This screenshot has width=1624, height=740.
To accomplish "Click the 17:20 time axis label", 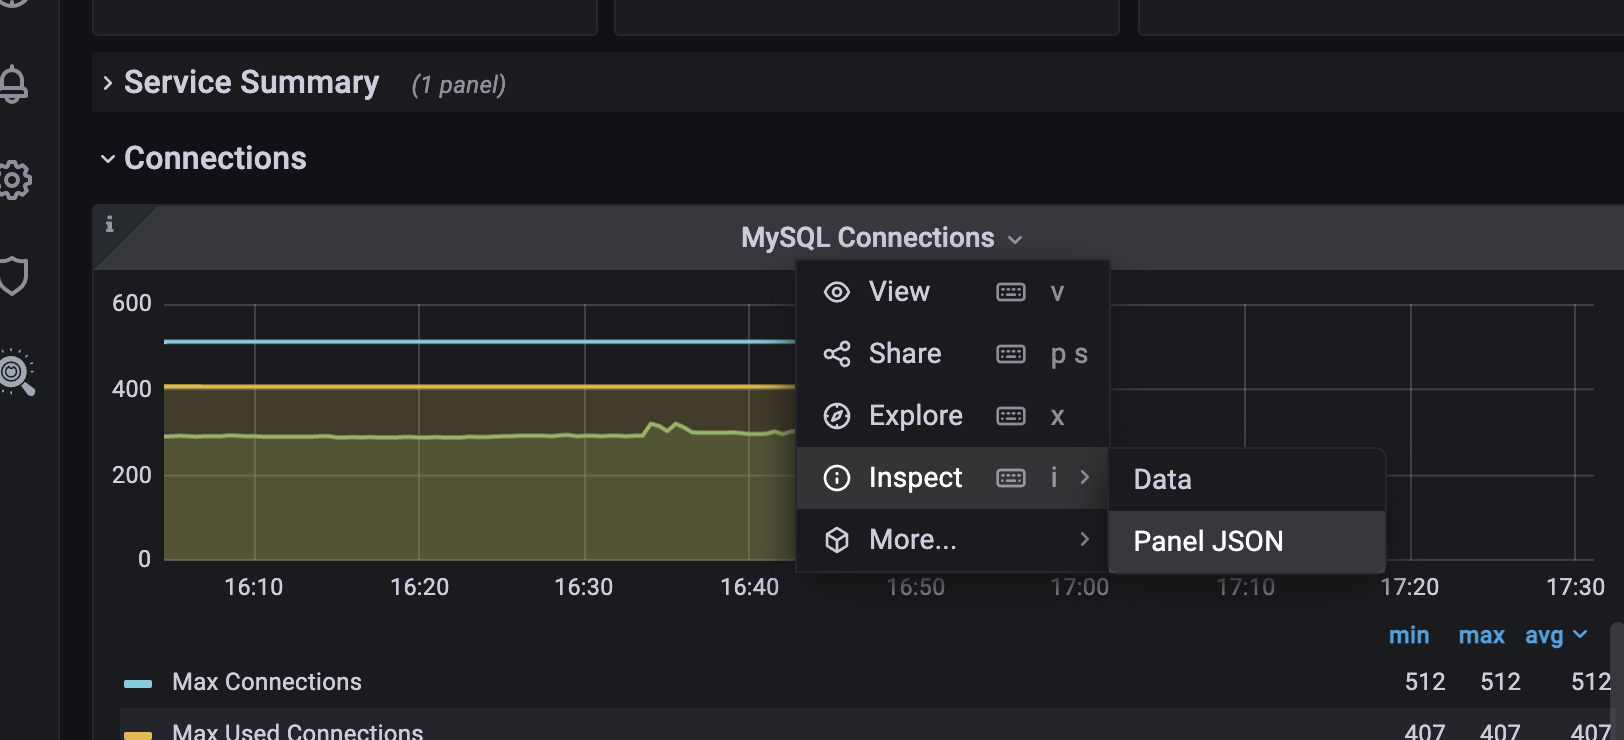I will pyautogui.click(x=1410, y=587).
